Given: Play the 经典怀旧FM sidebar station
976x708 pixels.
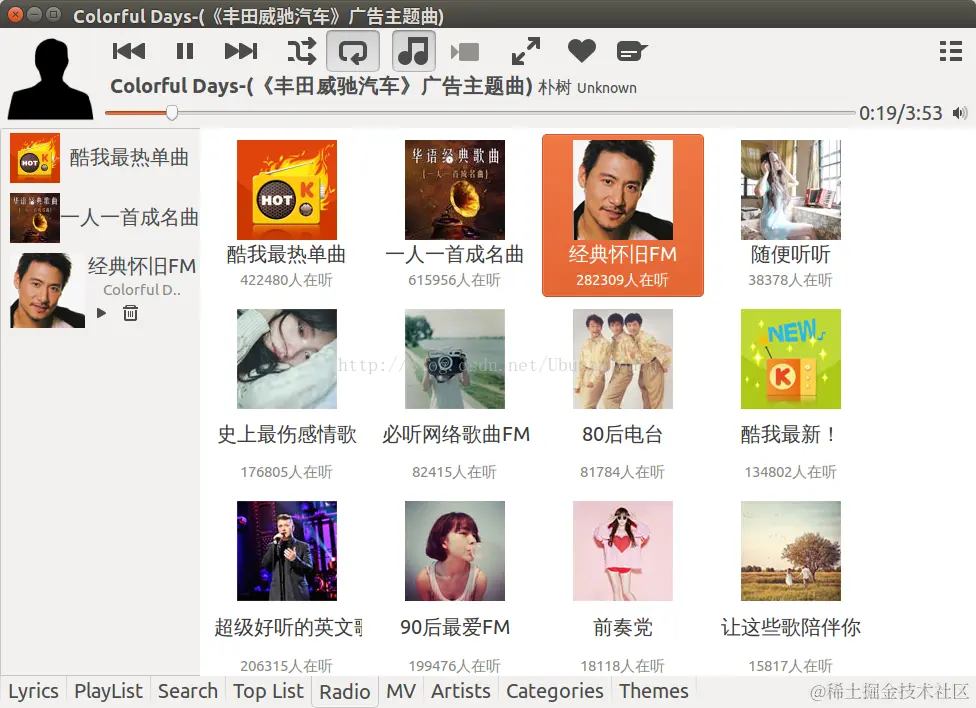Looking at the screenshot, I should coord(101,313).
